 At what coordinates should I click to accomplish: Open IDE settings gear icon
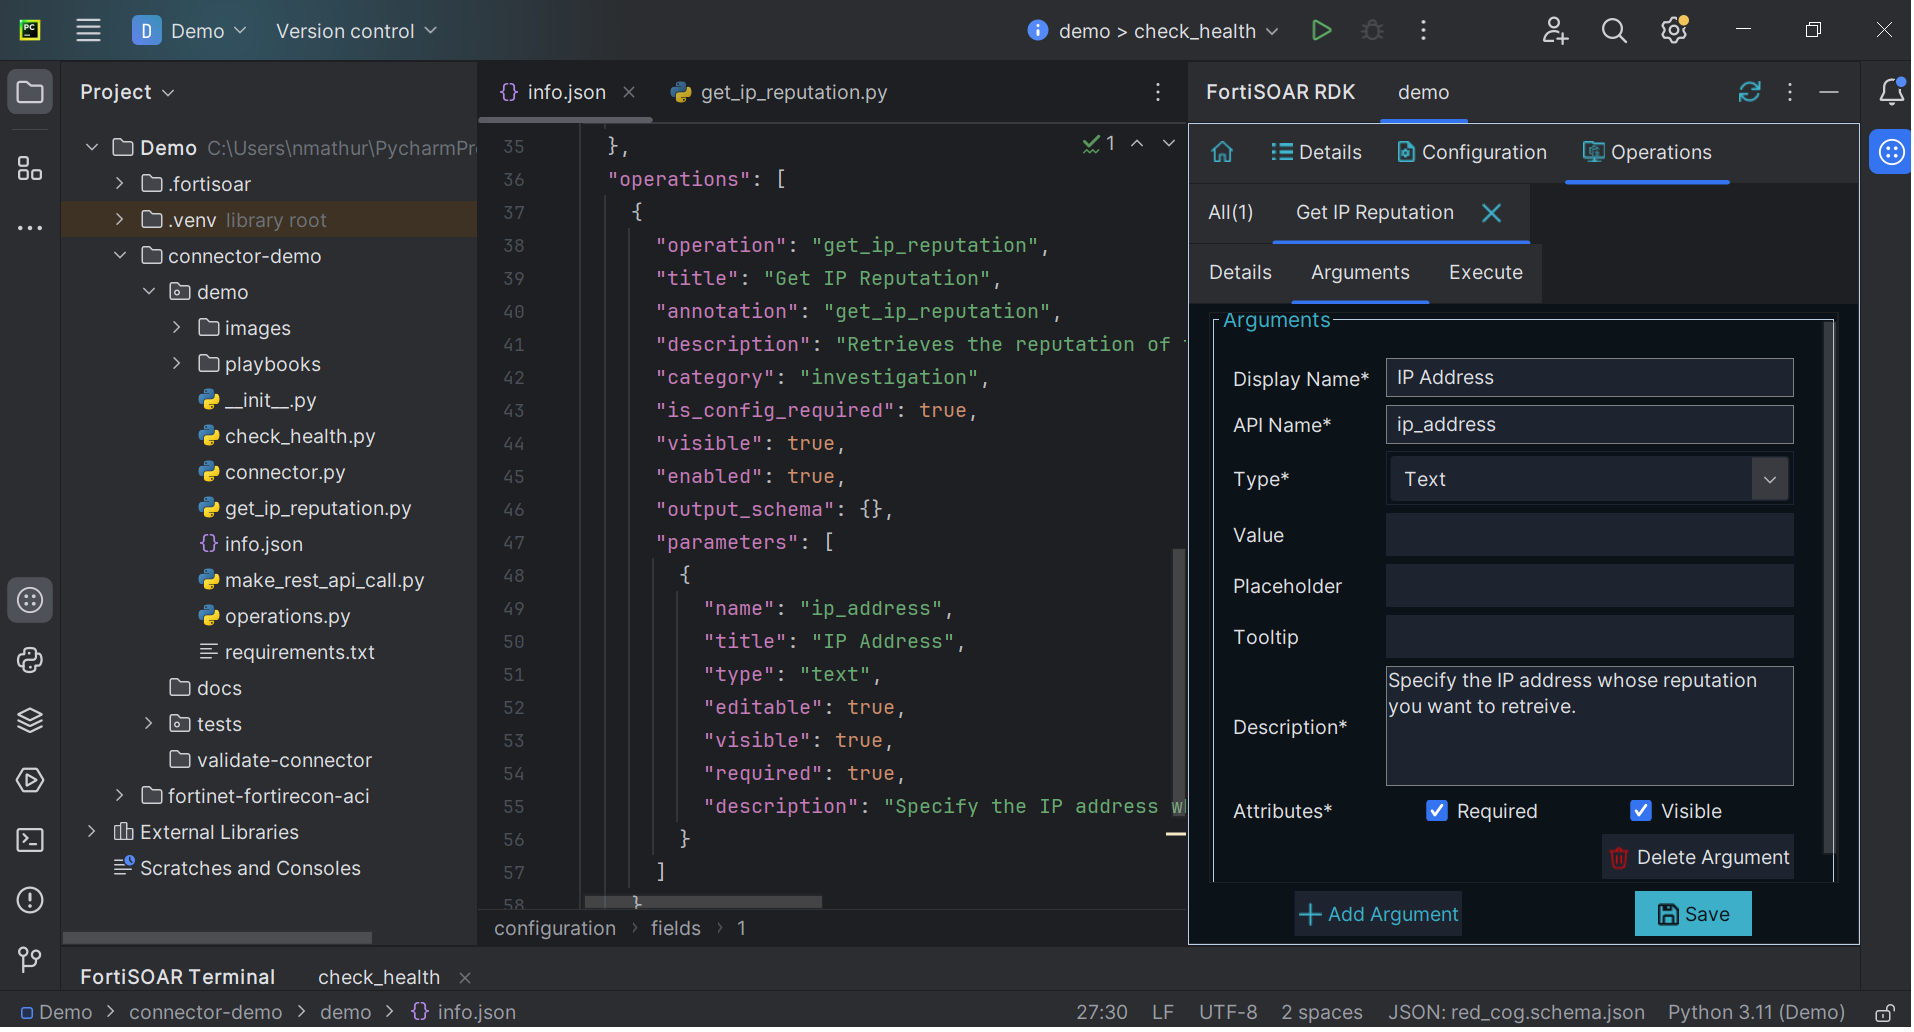(x=1674, y=31)
